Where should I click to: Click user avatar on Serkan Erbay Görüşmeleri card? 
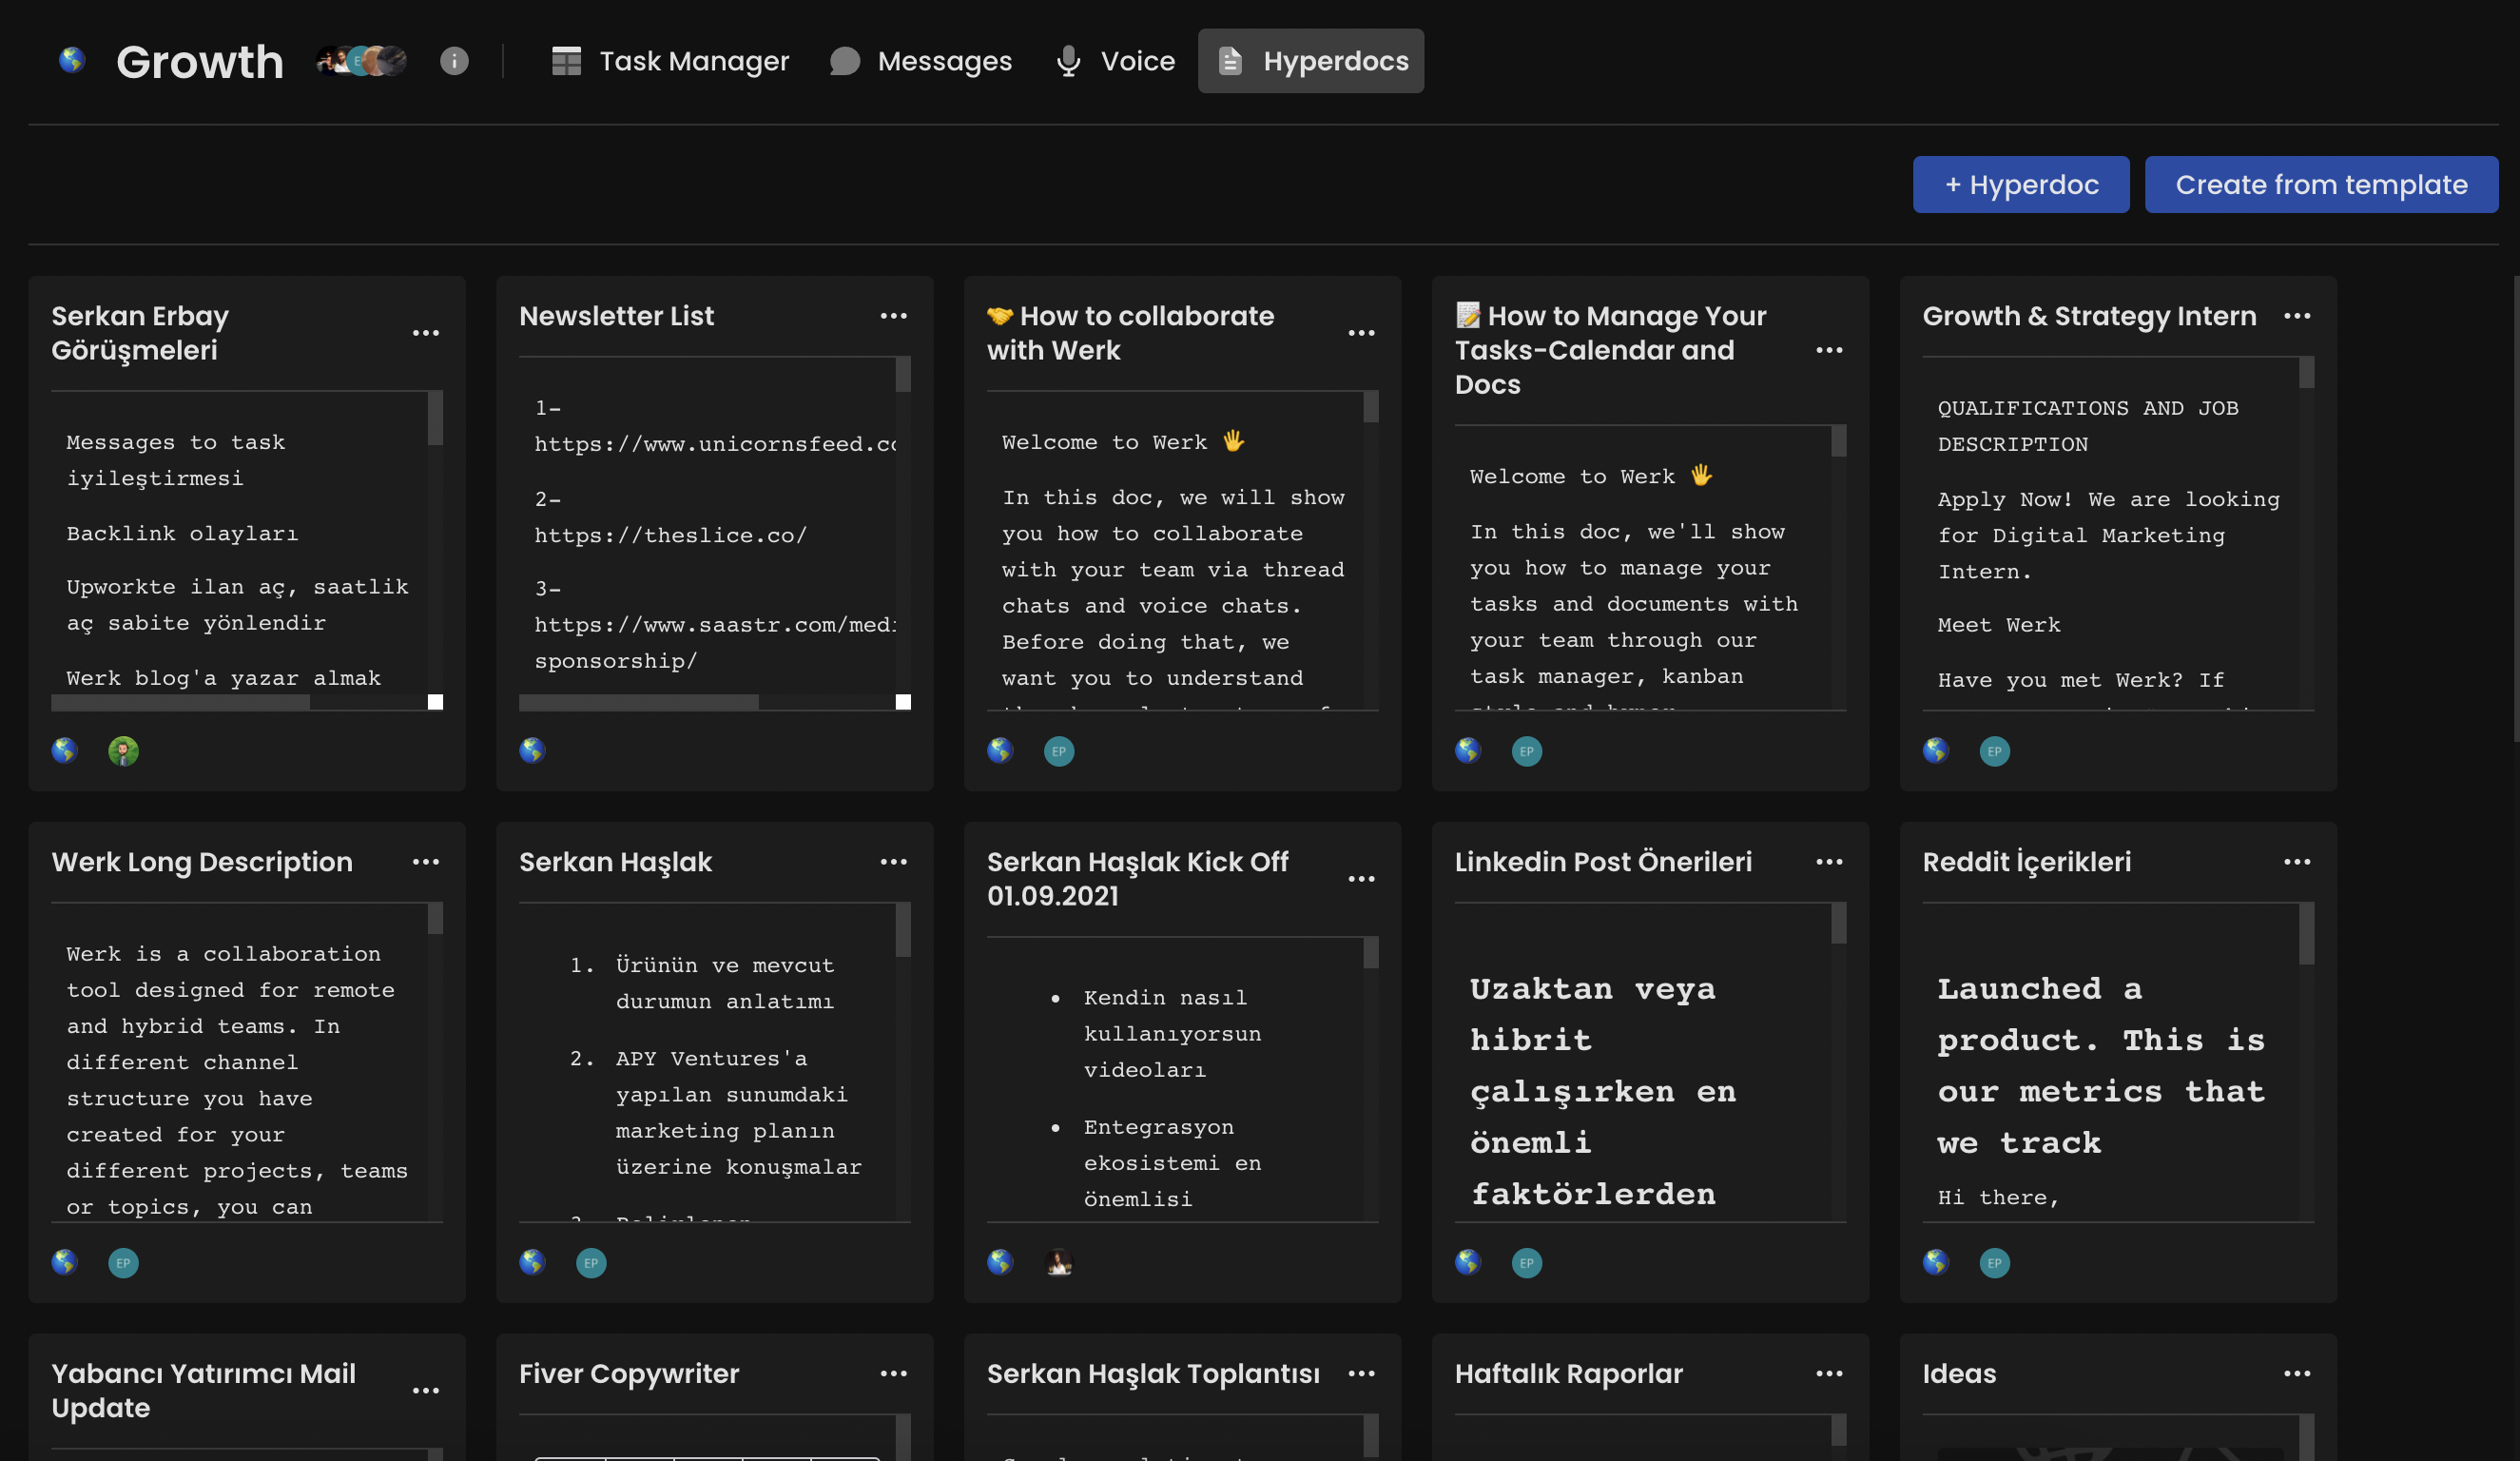point(123,751)
